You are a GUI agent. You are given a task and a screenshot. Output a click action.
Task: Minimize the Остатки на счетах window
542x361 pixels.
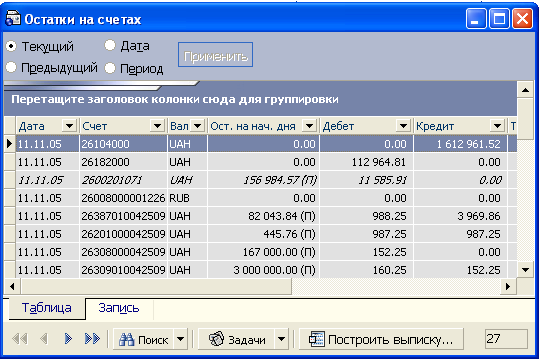(476, 18)
